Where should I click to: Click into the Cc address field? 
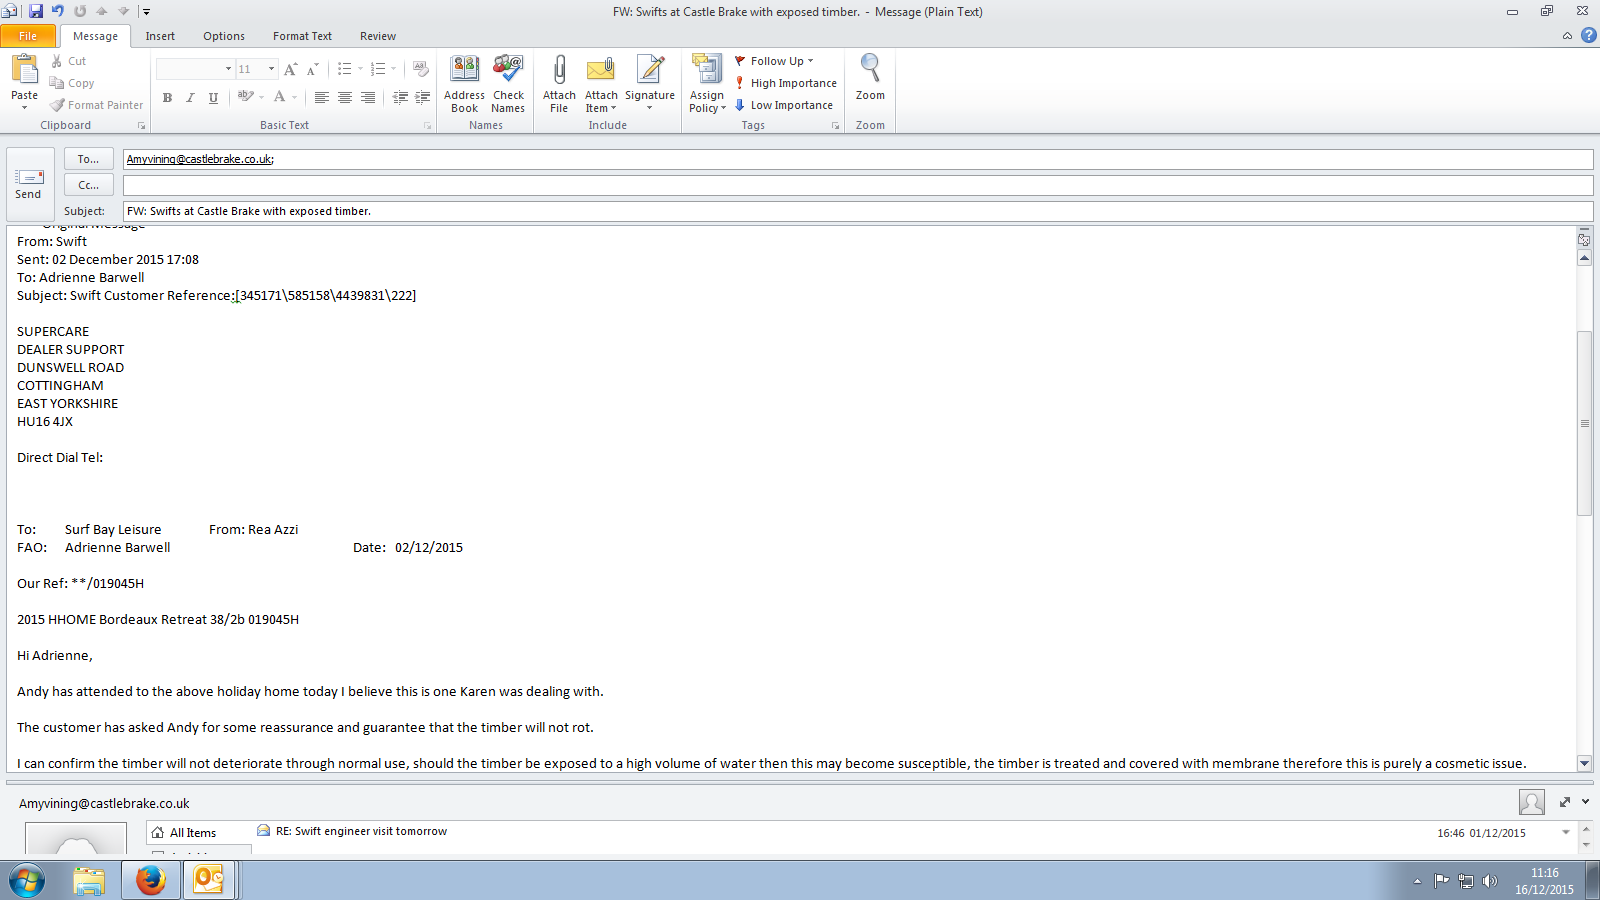858,186
